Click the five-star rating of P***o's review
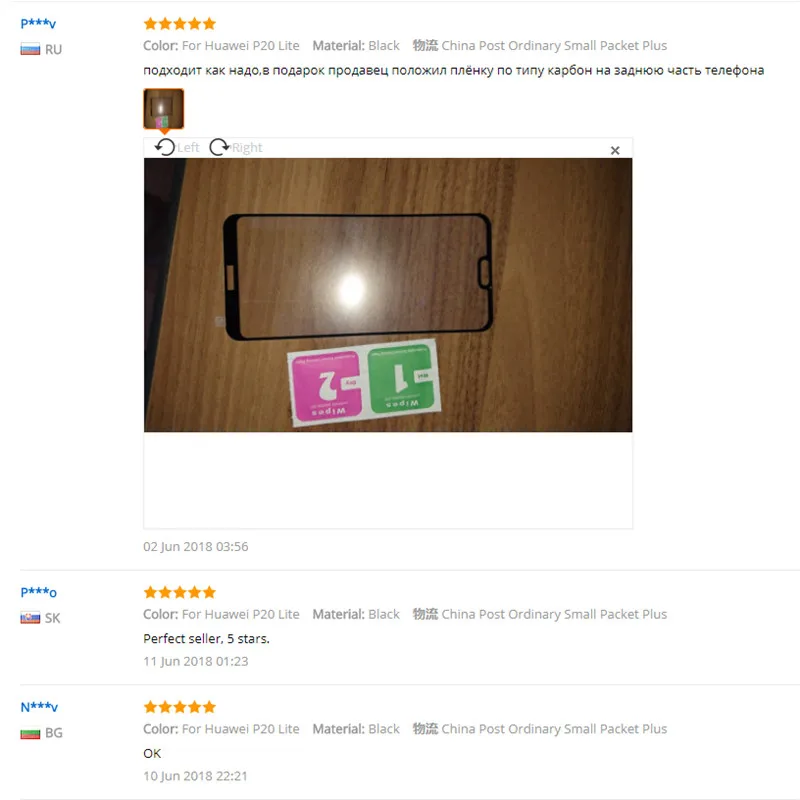800x800 pixels. point(180,592)
